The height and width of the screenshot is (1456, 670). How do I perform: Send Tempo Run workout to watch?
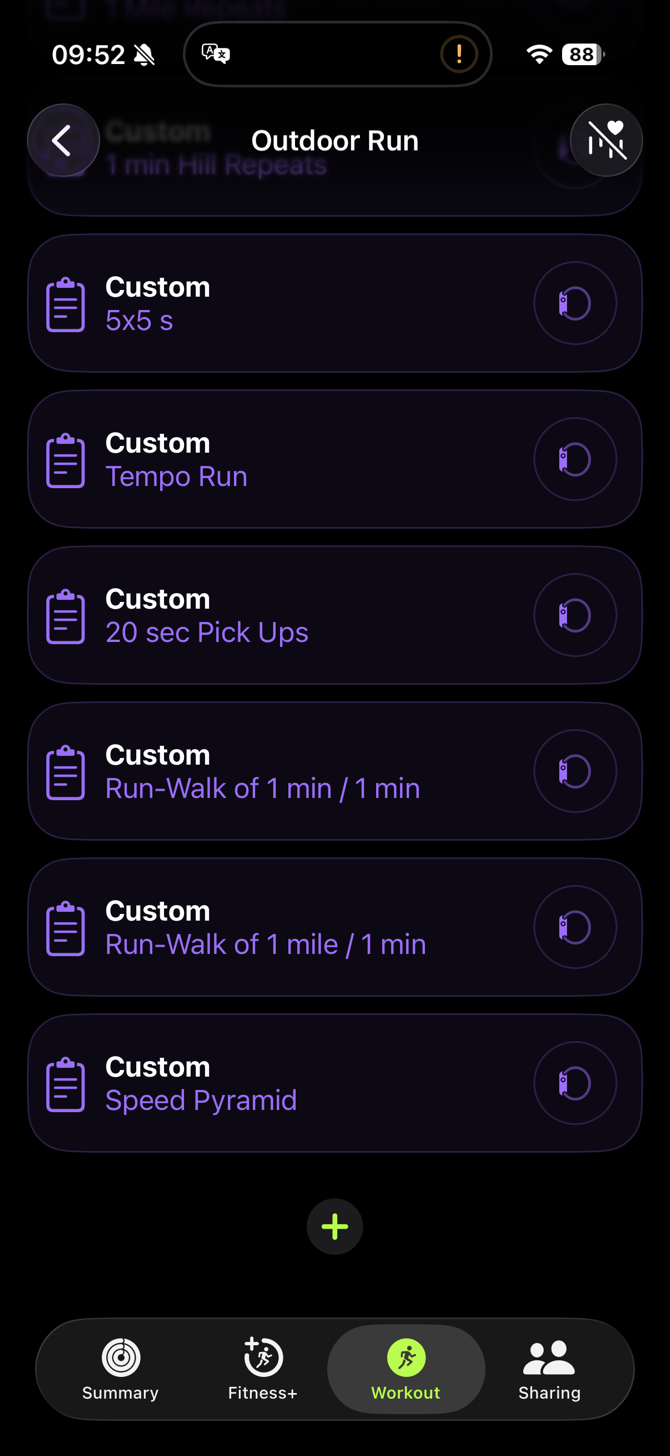575,459
